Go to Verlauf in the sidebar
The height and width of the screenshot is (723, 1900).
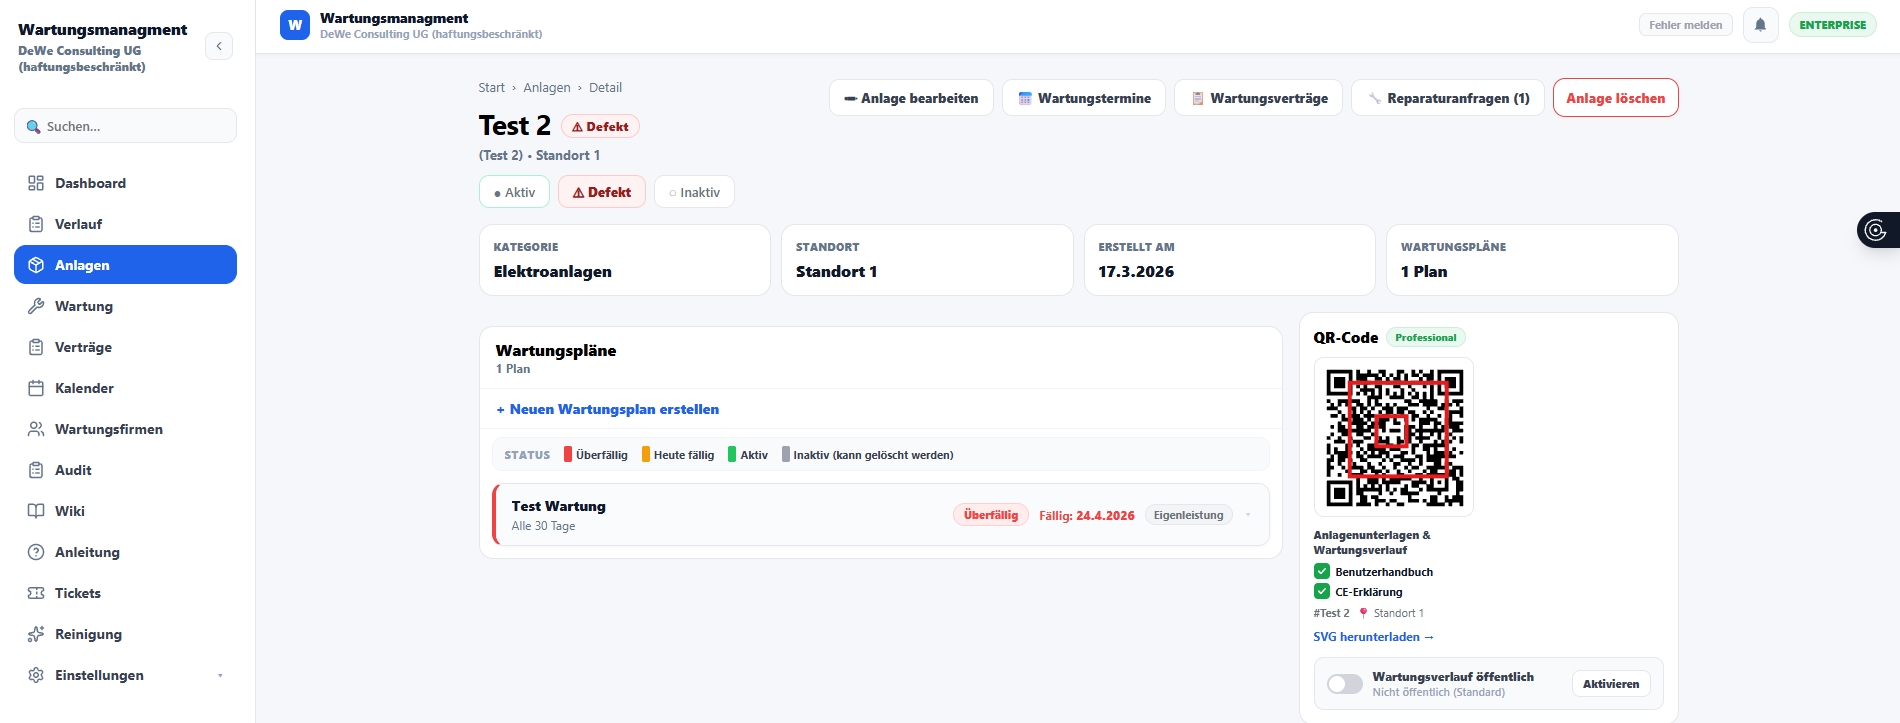pos(125,224)
